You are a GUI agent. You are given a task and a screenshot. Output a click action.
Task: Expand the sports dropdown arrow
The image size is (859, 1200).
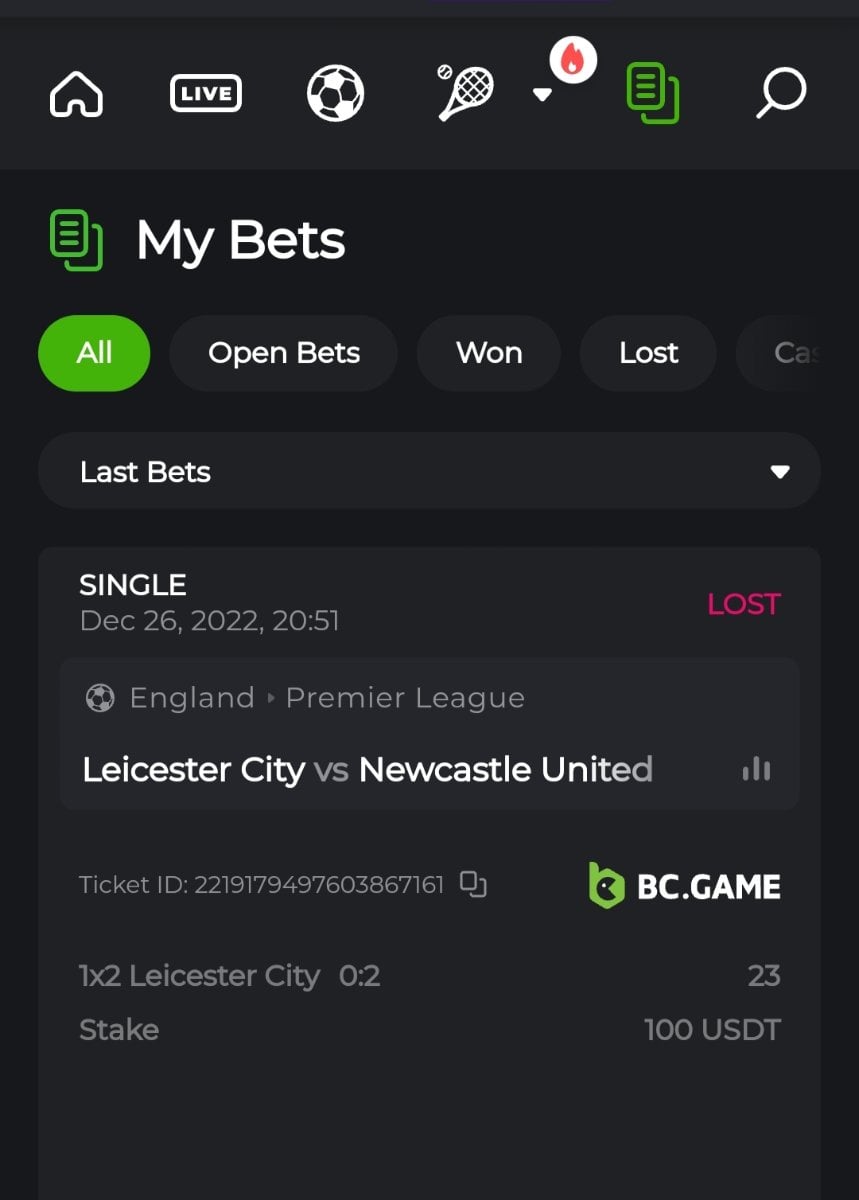[x=542, y=95]
